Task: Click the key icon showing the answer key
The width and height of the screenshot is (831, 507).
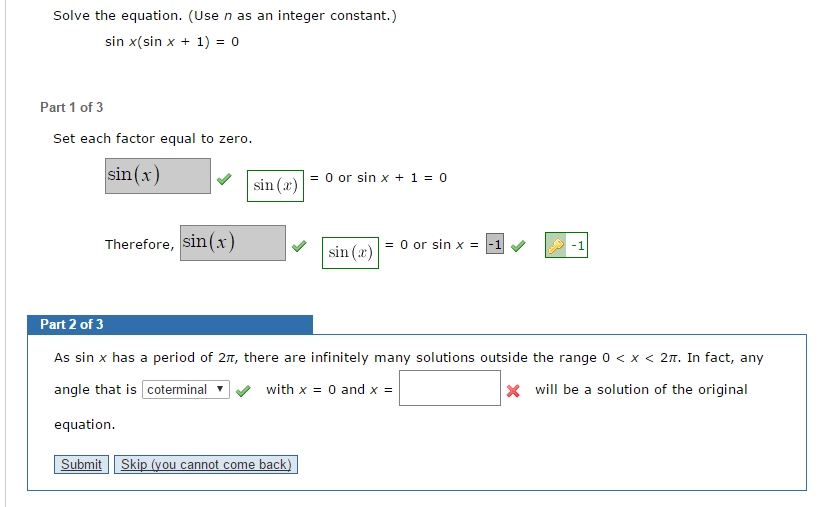Action: coord(556,245)
